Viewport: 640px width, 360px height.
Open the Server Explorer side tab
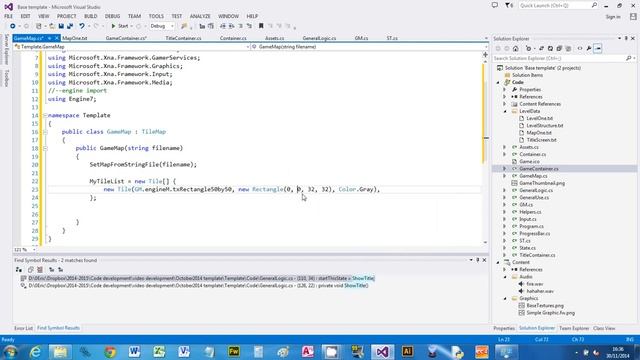[x=6, y=49]
